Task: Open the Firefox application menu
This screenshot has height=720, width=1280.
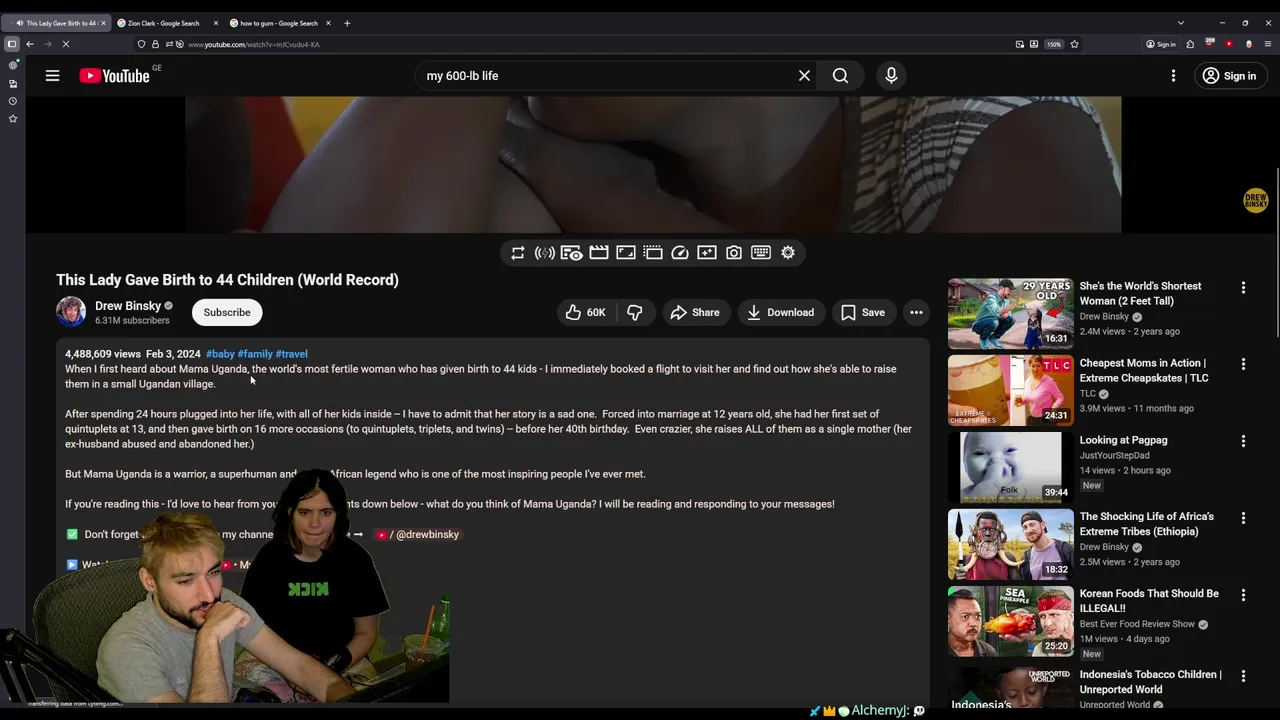Action: pos(1268,44)
